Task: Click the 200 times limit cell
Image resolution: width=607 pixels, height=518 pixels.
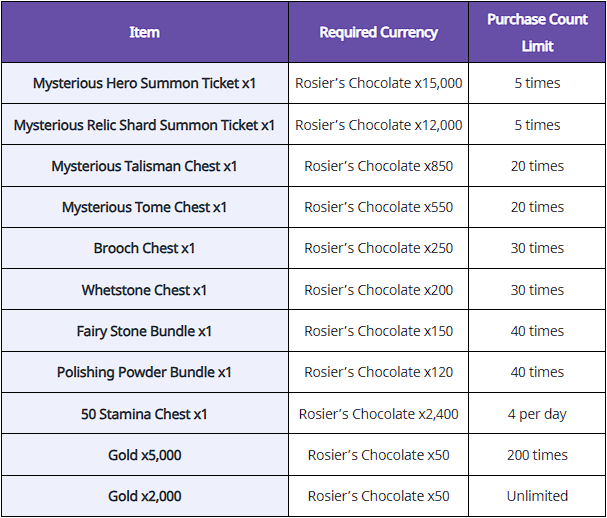Action: click(537, 455)
